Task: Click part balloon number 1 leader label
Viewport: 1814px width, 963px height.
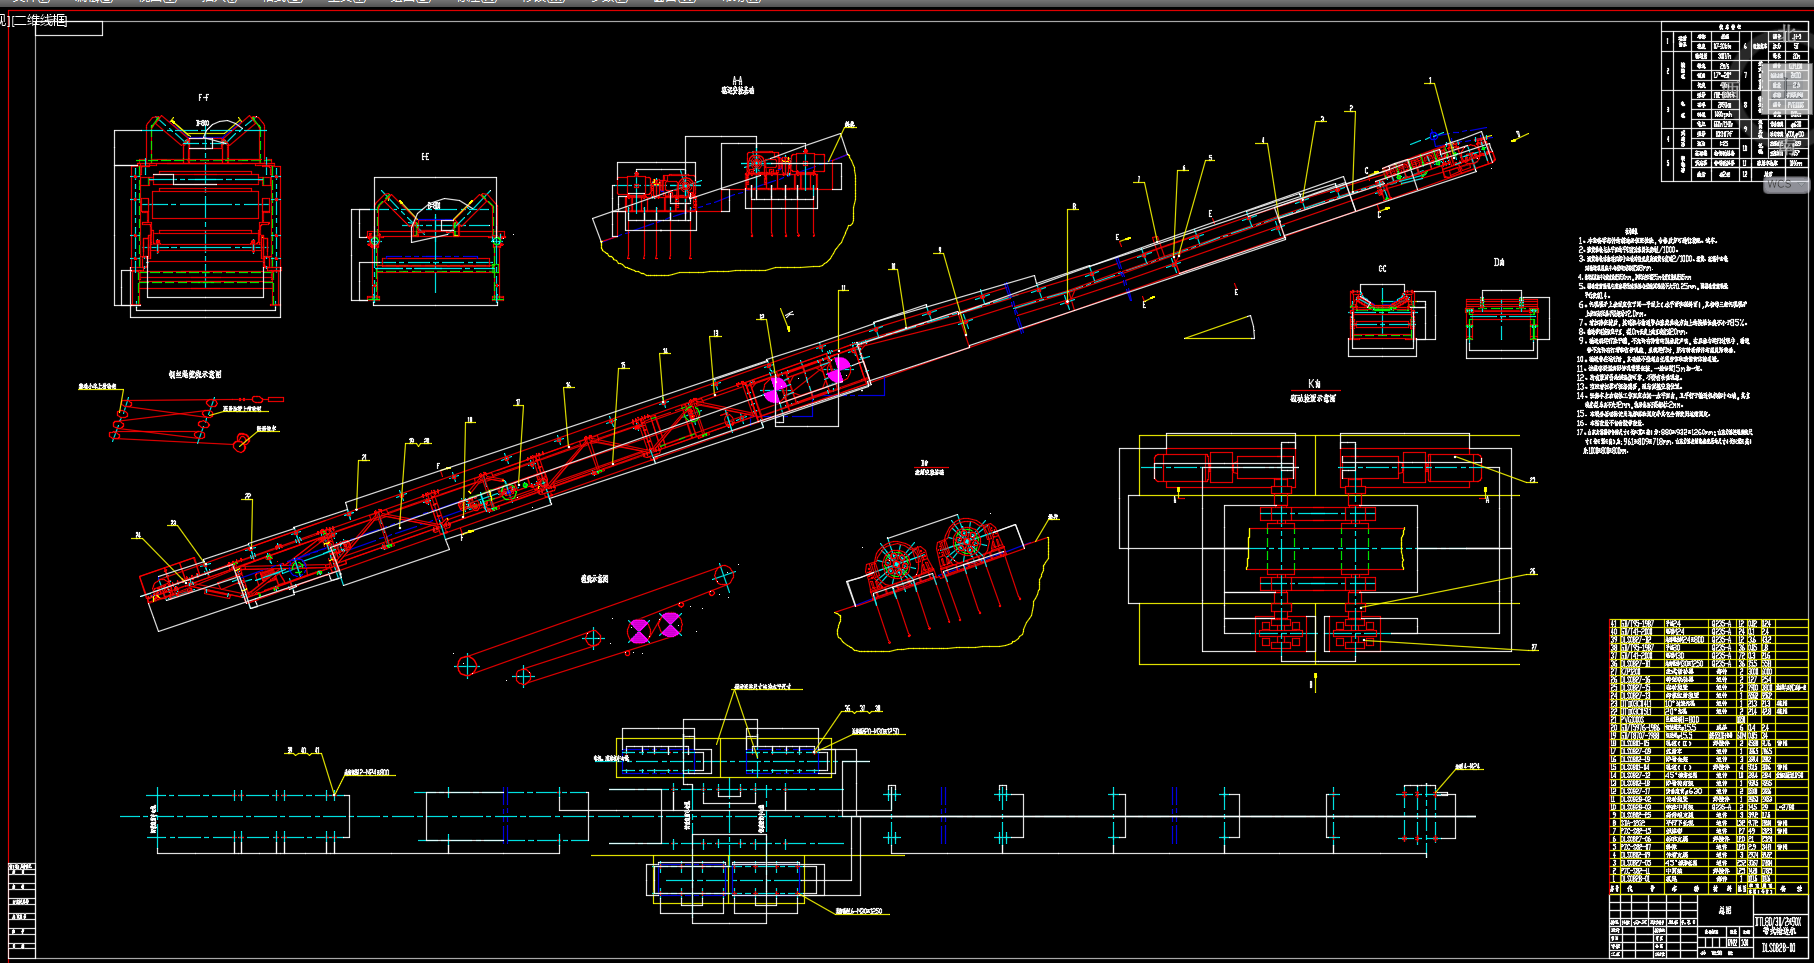Action: click(x=1430, y=81)
